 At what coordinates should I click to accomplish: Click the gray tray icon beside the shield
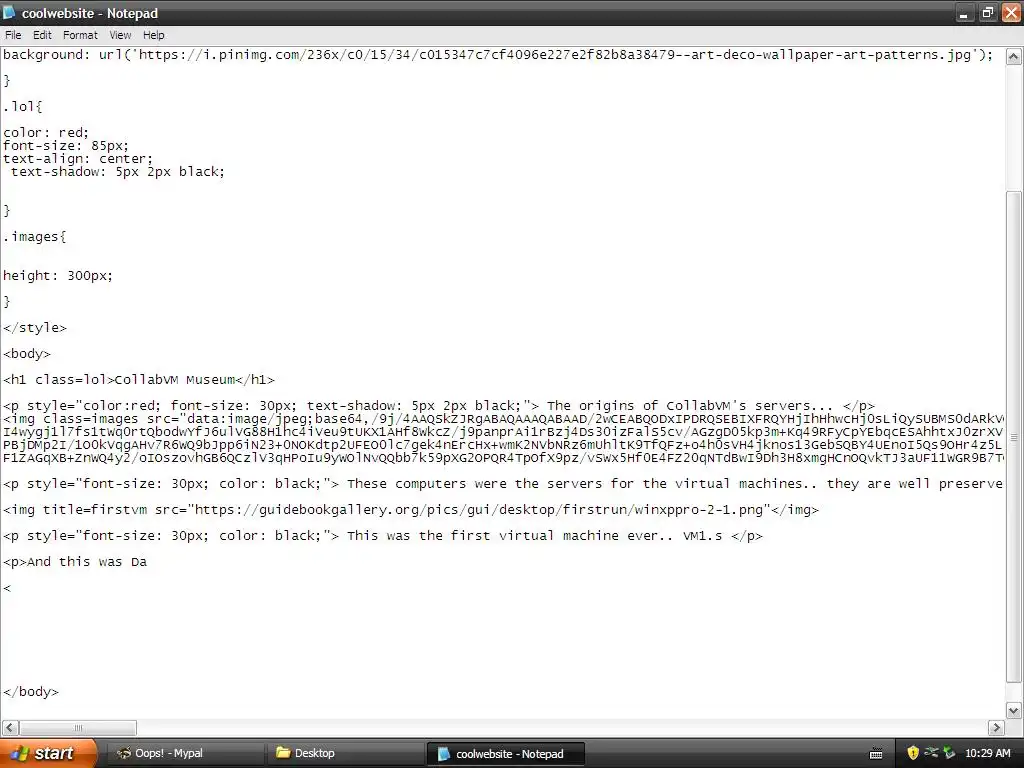pyautogui.click(x=931, y=752)
